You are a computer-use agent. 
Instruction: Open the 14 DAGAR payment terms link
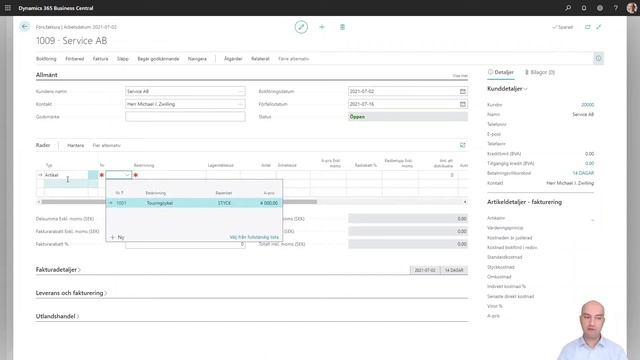(583, 173)
